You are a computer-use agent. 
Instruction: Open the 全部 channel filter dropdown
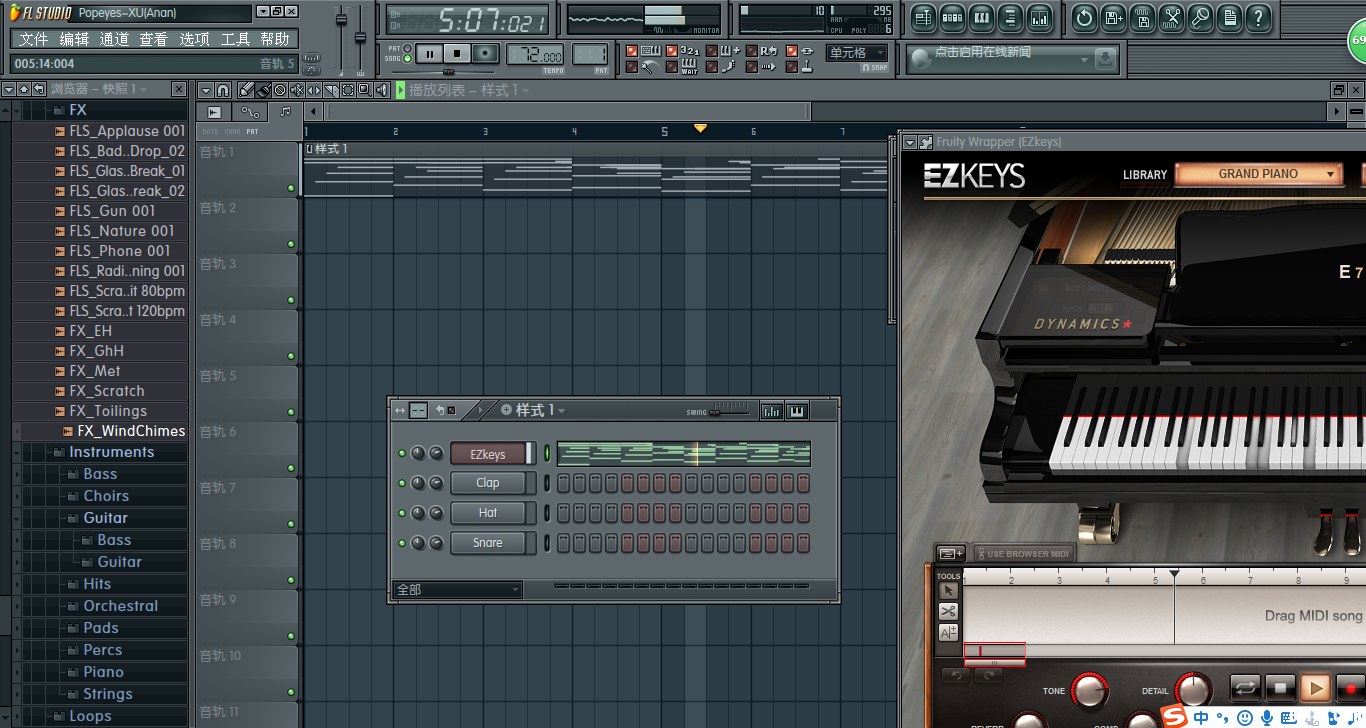458,590
